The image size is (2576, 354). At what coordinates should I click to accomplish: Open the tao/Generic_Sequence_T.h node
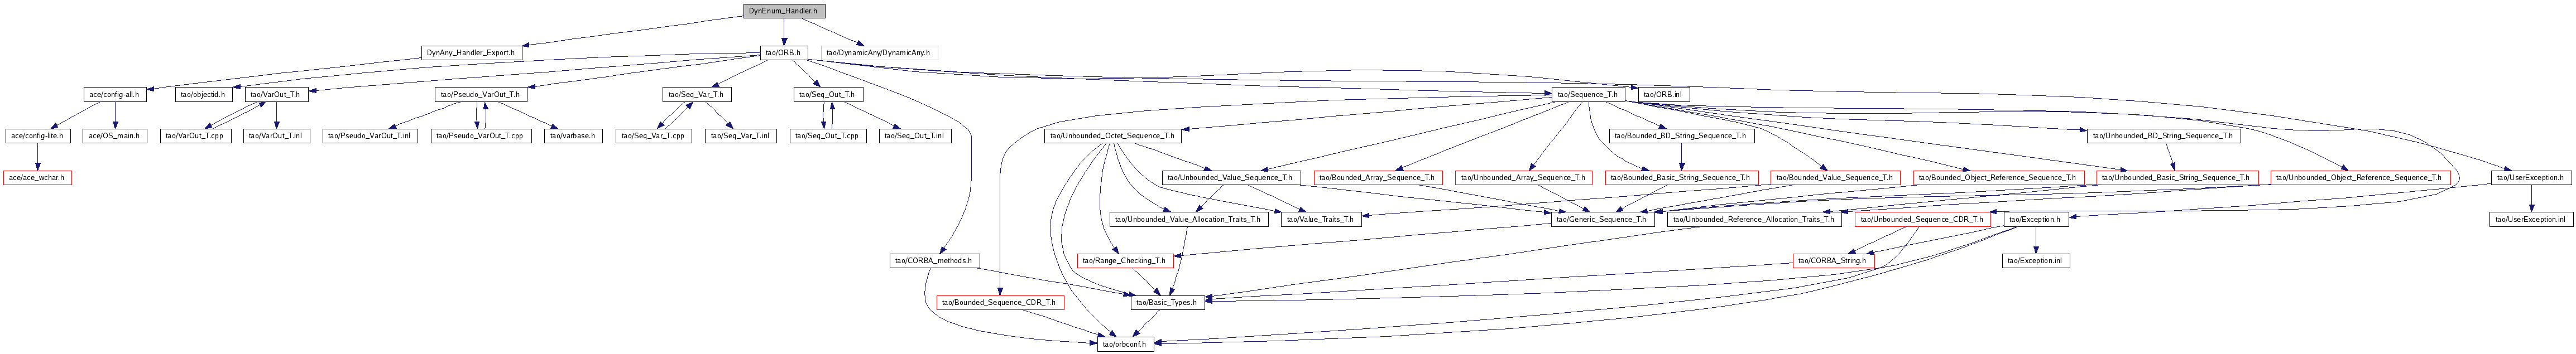tap(1601, 218)
